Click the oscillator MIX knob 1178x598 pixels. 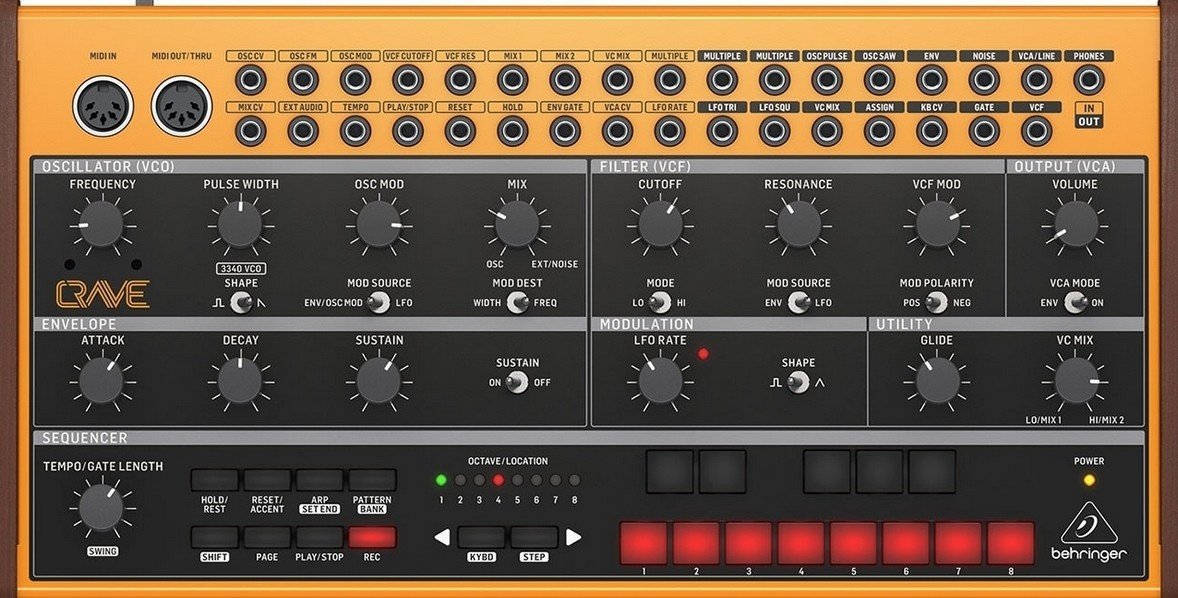(517, 224)
